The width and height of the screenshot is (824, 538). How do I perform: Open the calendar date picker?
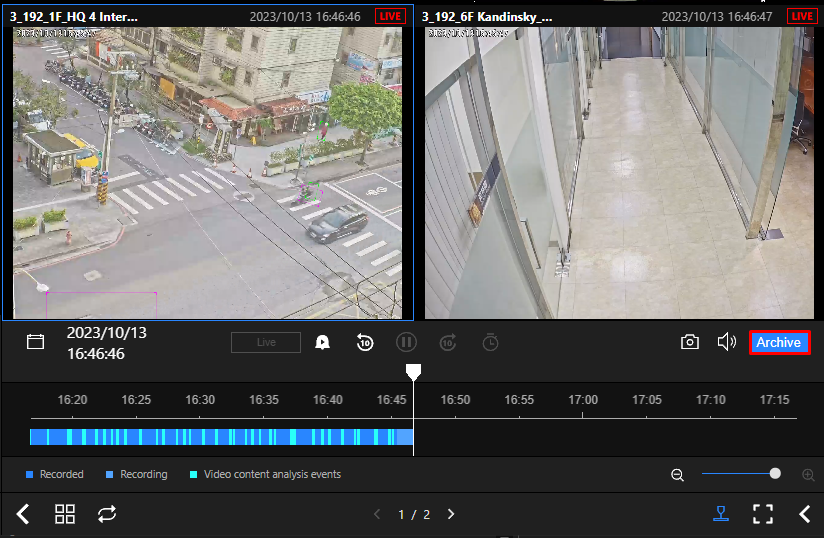[36, 342]
